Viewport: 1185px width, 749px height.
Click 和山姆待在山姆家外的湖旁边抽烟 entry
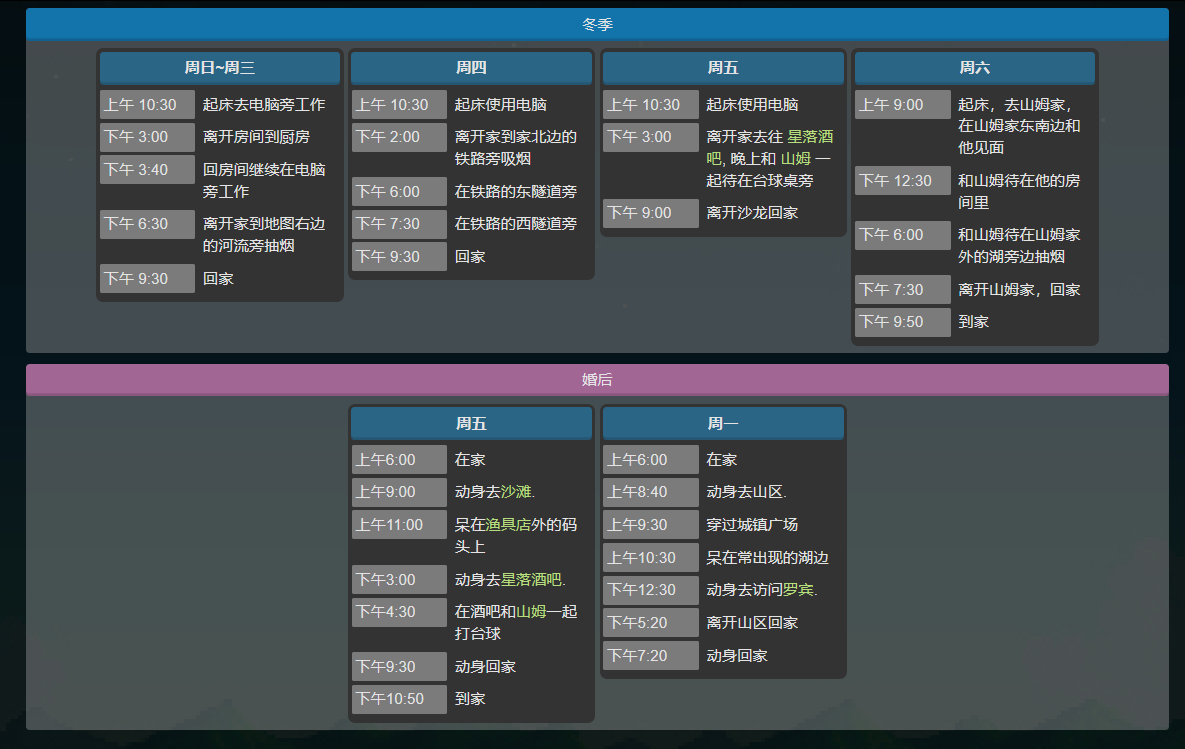click(1019, 246)
